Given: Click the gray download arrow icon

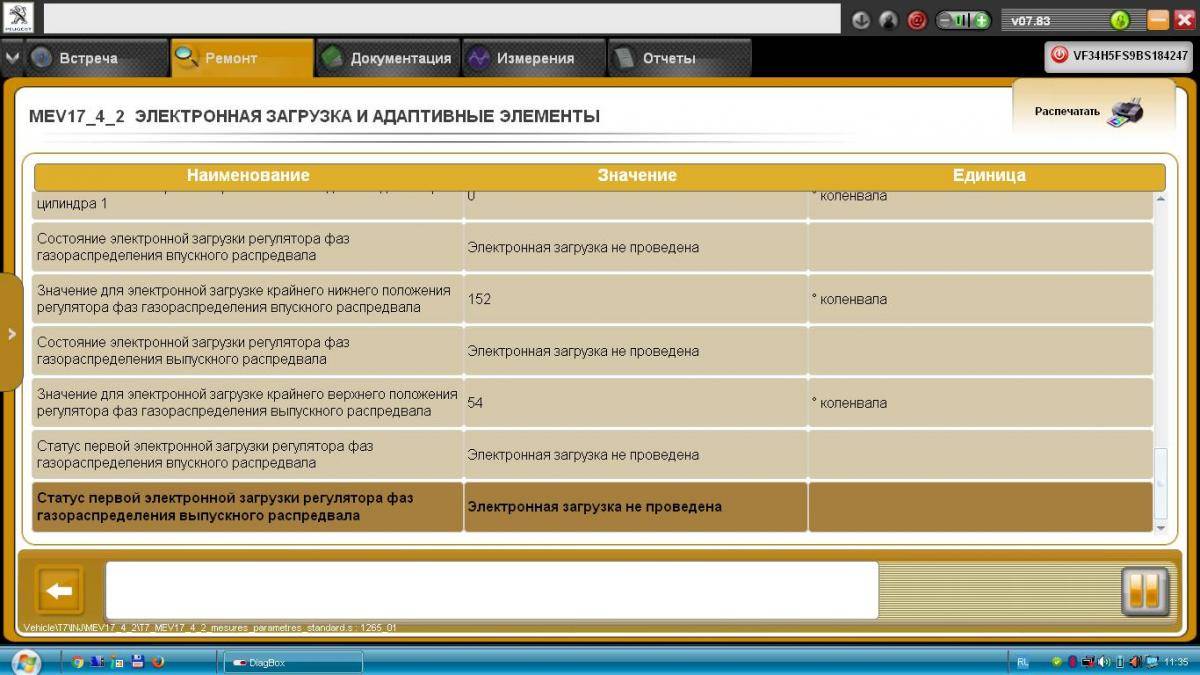Looking at the screenshot, I should pyautogui.click(x=861, y=20).
